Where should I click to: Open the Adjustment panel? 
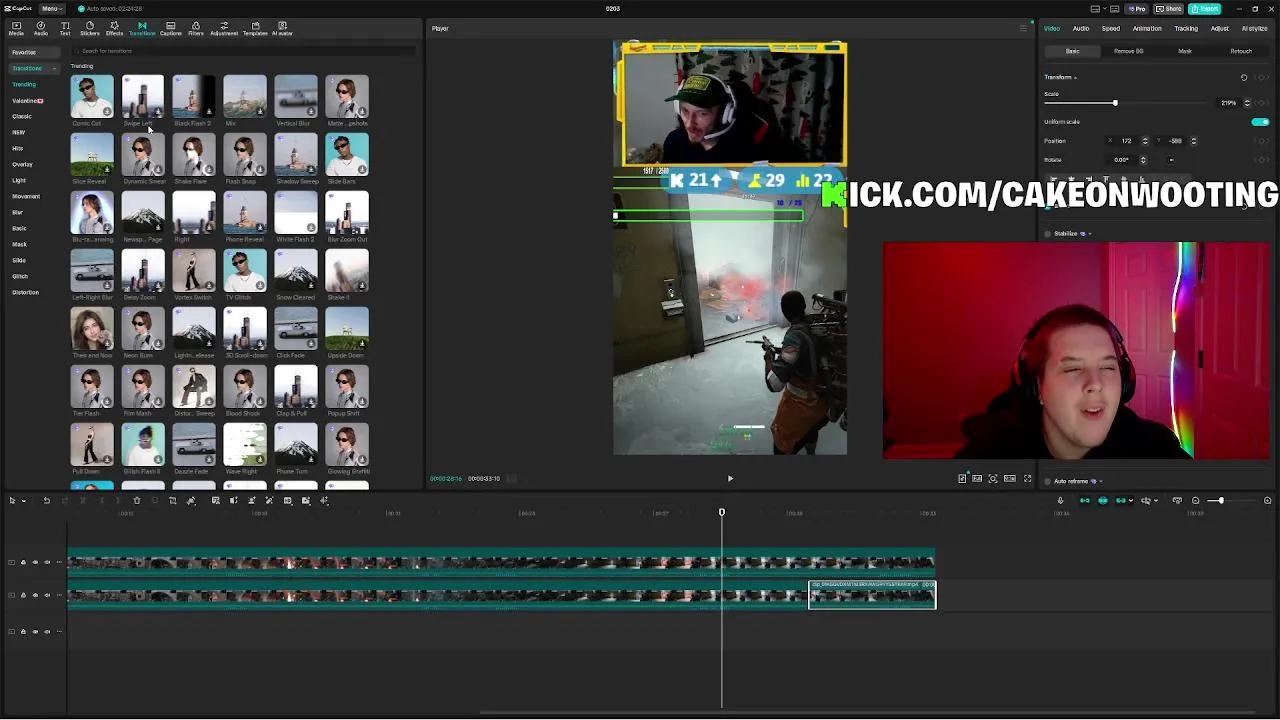pos(224,28)
